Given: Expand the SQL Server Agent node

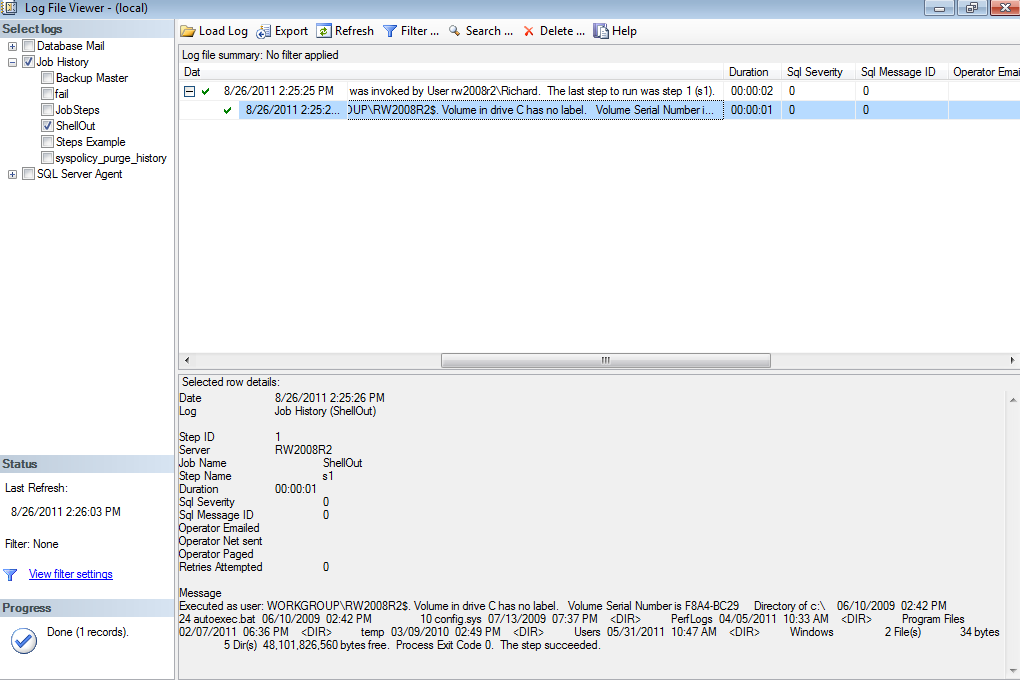Looking at the screenshot, I should [x=12, y=174].
